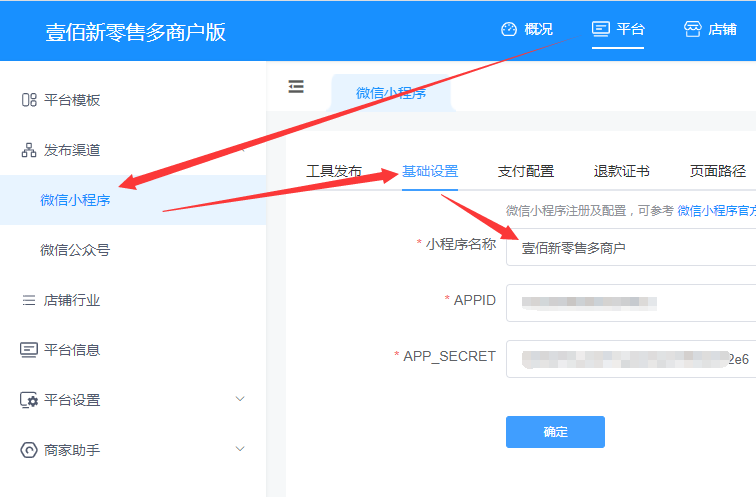Select 微信小程序 in the sidebar

tap(133, 200)
